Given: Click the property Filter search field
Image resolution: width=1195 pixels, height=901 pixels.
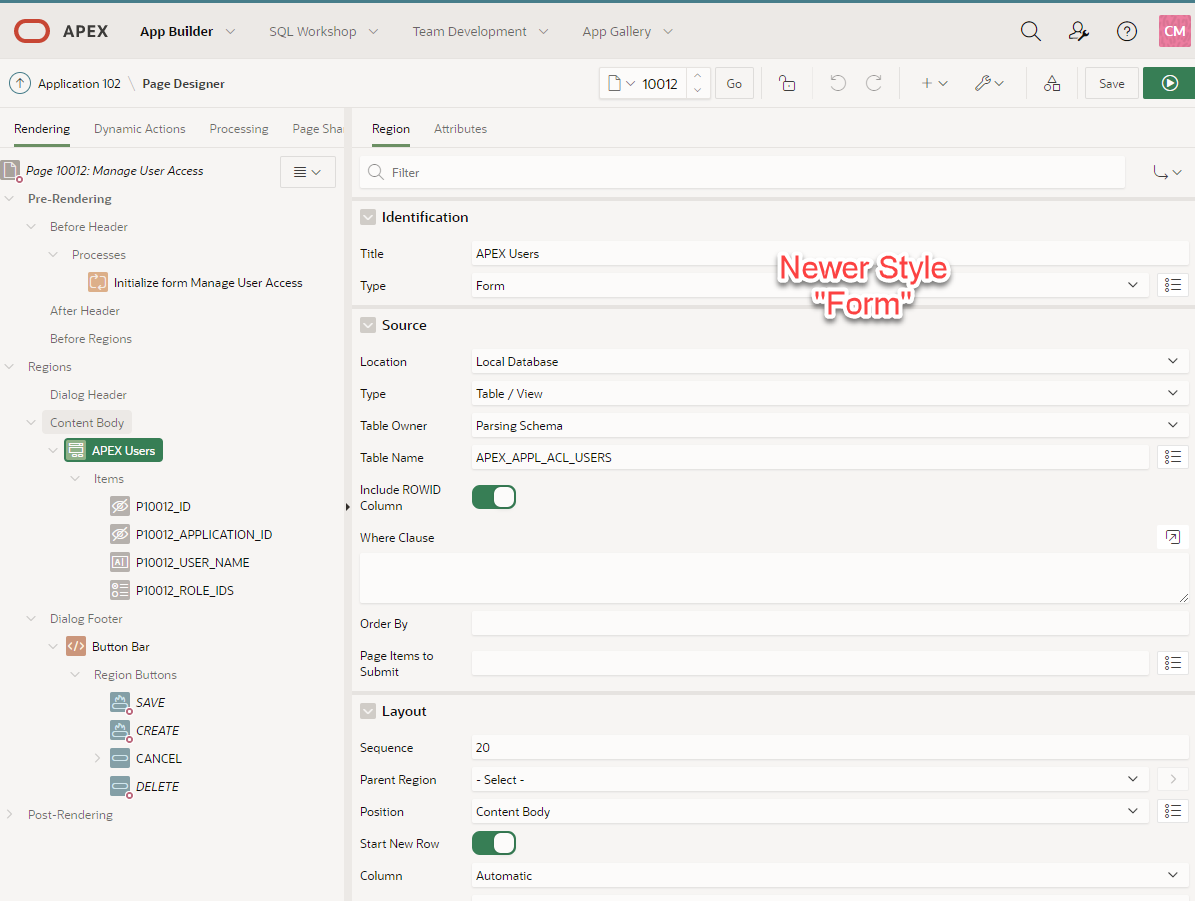Looking at the screenshot, I should (x=700, y=171).
